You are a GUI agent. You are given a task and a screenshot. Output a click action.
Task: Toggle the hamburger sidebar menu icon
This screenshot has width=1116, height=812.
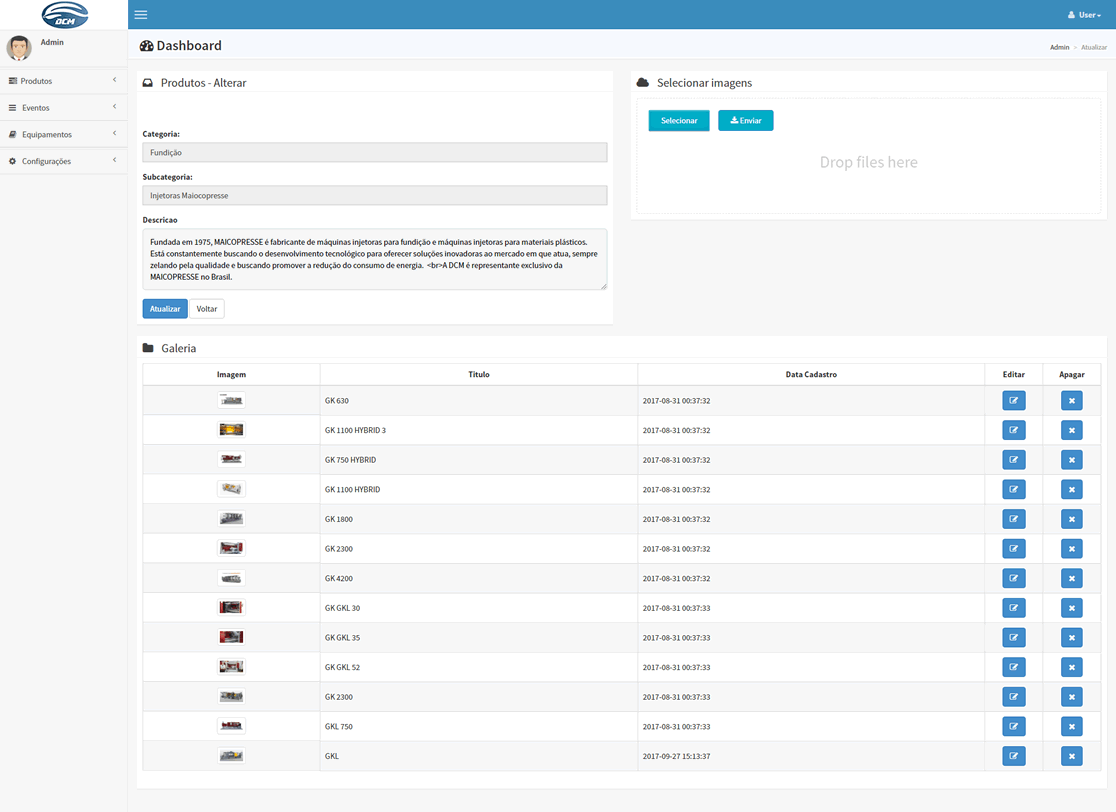141,14
